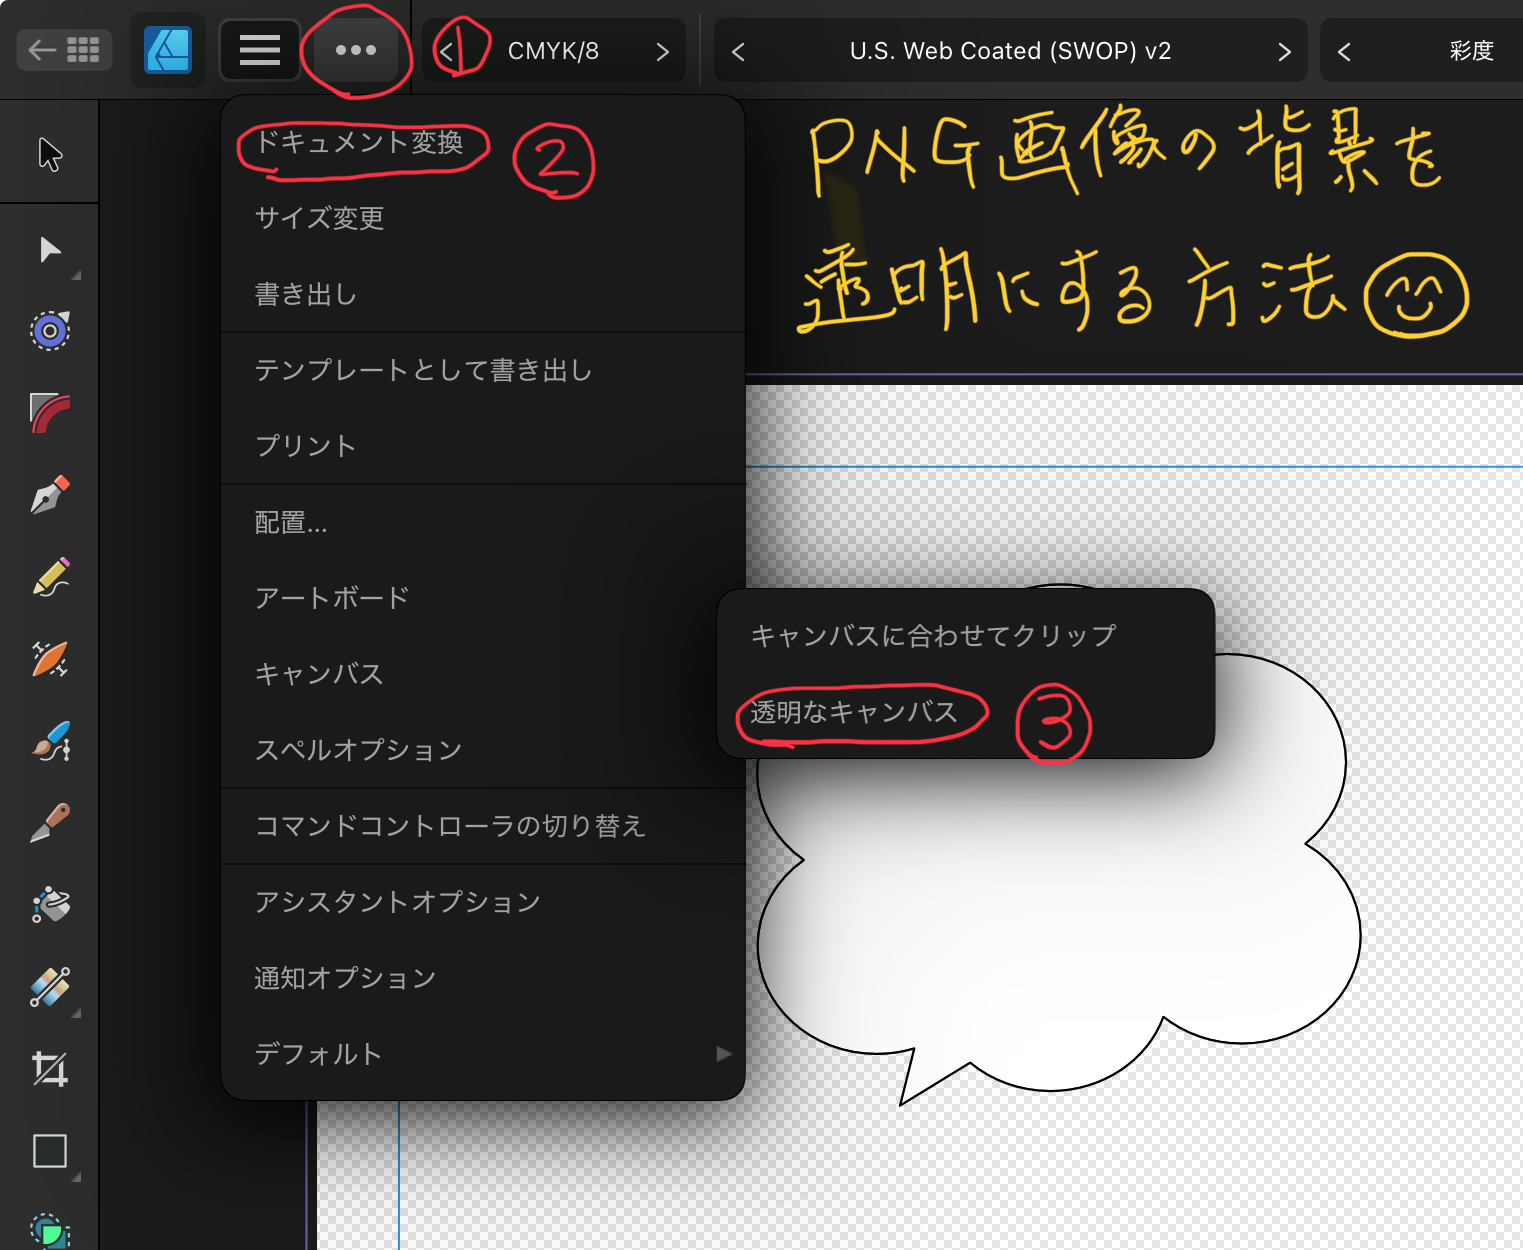1523x1250 pixels.
Task: Select キャンバスに合わせてクリップ
Action: pos(934,634)
